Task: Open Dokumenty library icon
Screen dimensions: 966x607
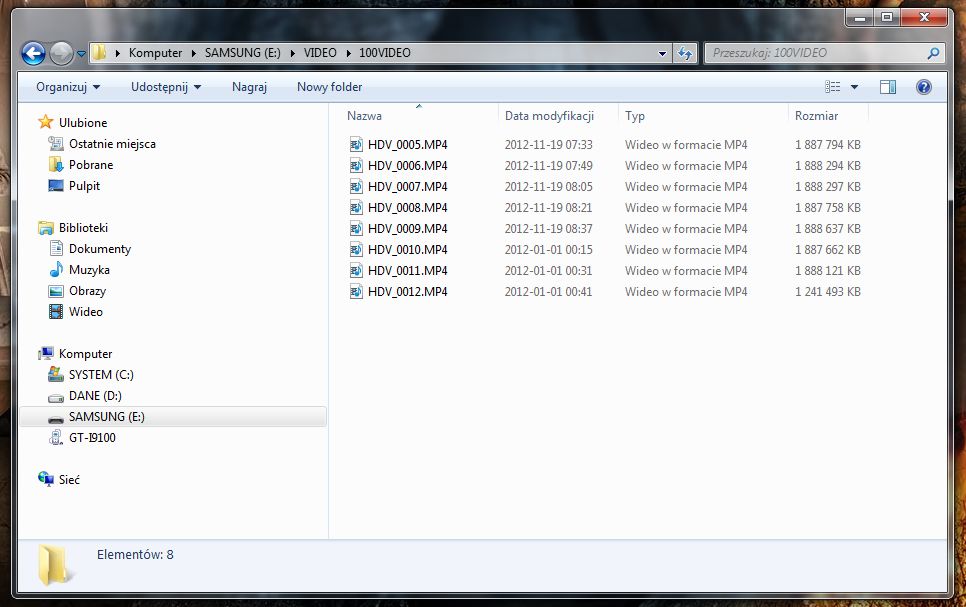Action: [x=56, y=248]
